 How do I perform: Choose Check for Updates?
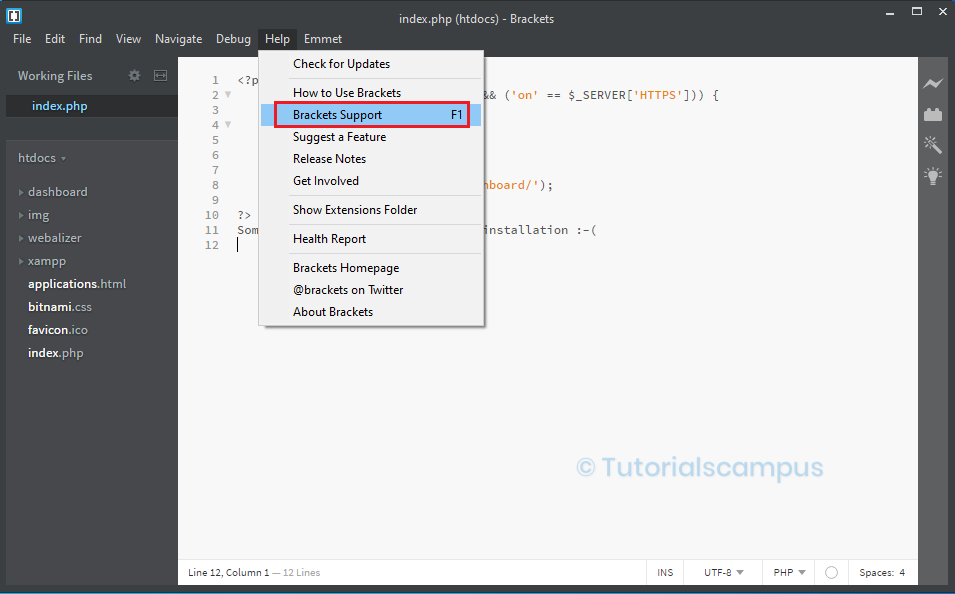(371, 64)
